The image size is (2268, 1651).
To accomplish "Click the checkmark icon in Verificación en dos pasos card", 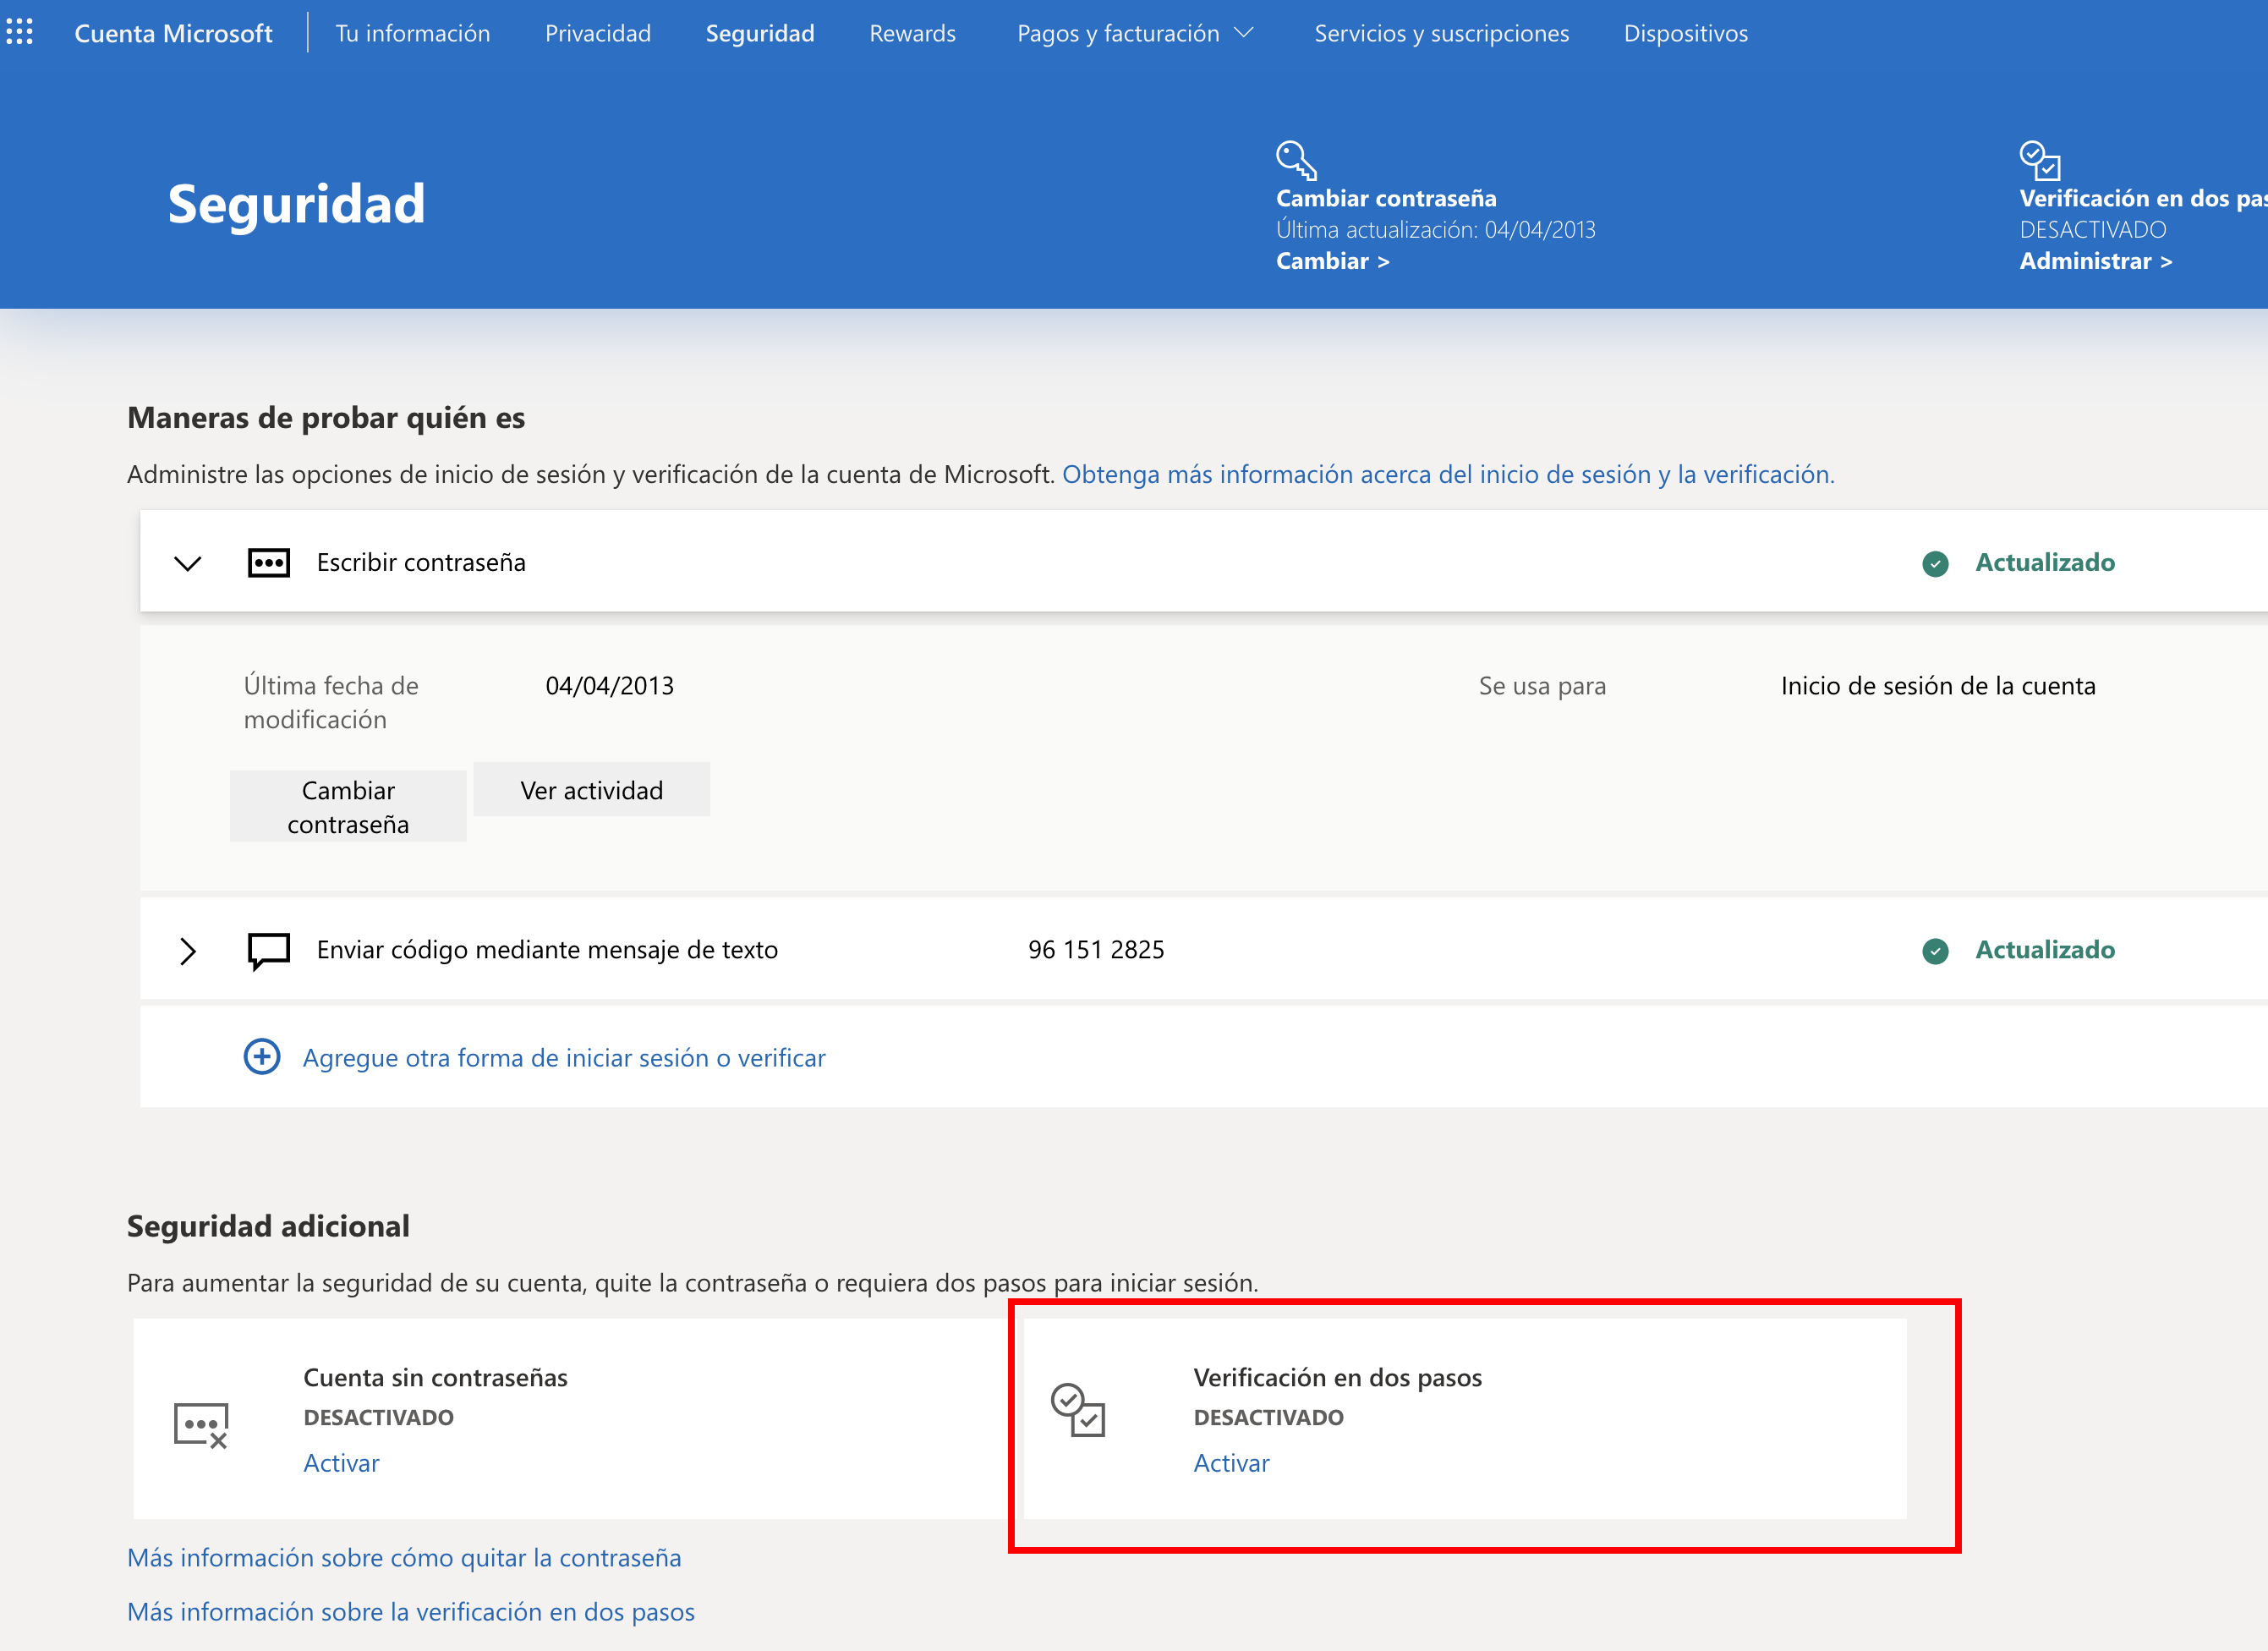I will pos(1078,1410).
